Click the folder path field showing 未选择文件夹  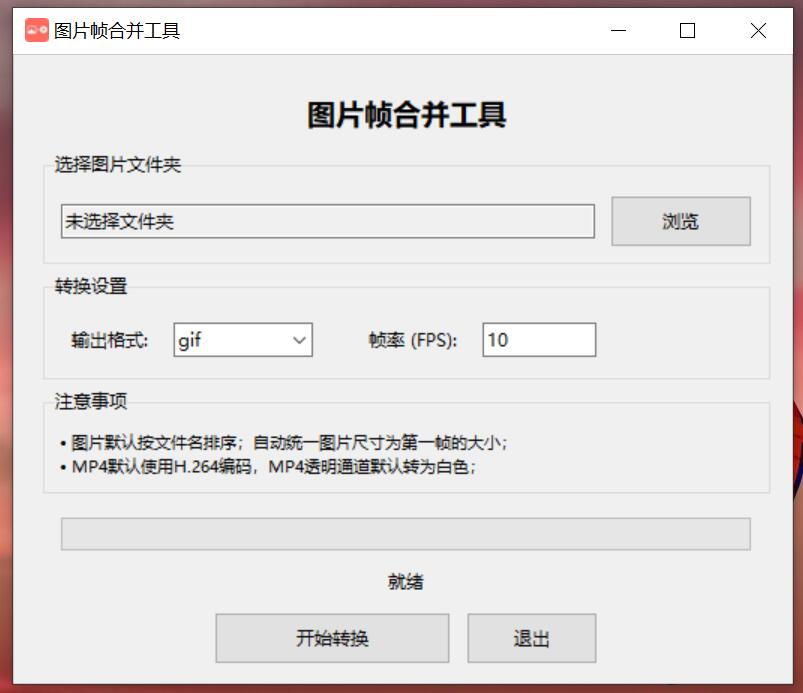tap(327, 221)
